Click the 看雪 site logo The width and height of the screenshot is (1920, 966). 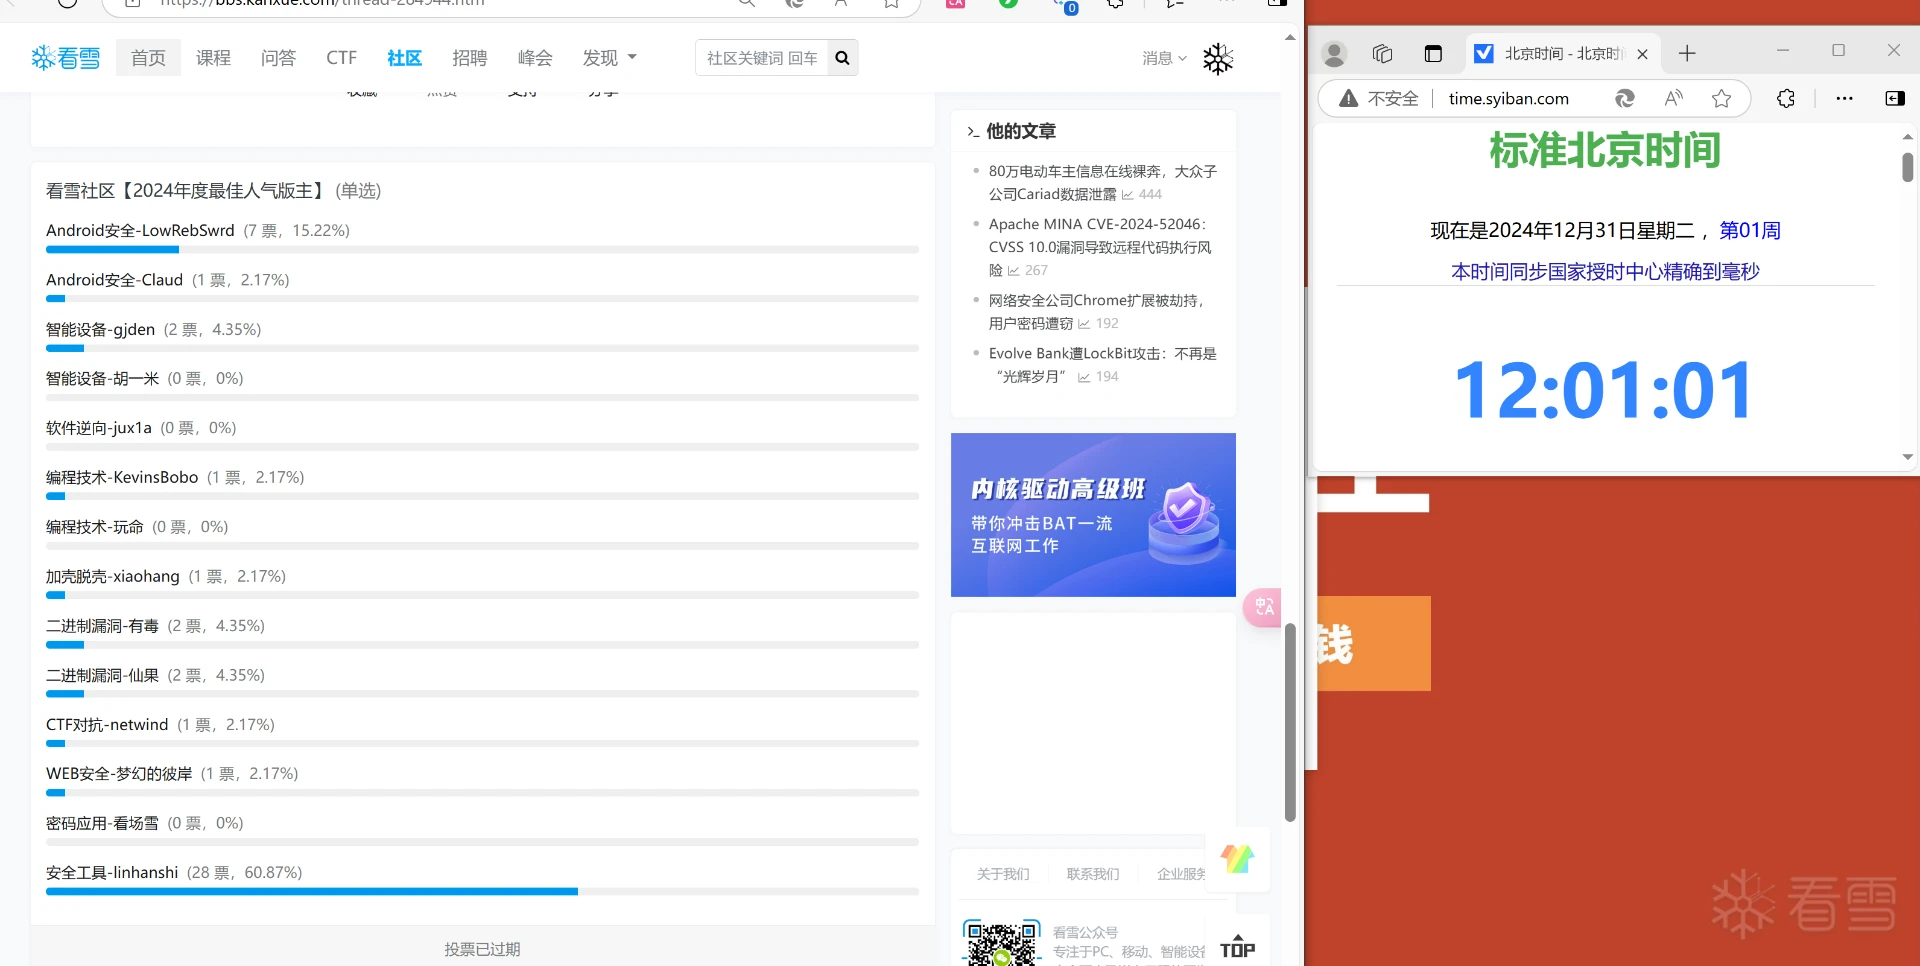66,58
